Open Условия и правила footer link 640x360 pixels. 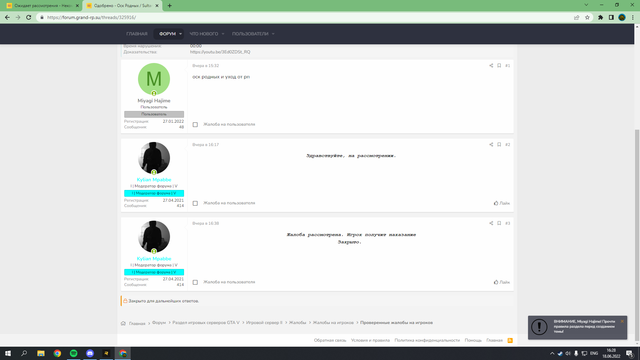(x=370, y=340)
